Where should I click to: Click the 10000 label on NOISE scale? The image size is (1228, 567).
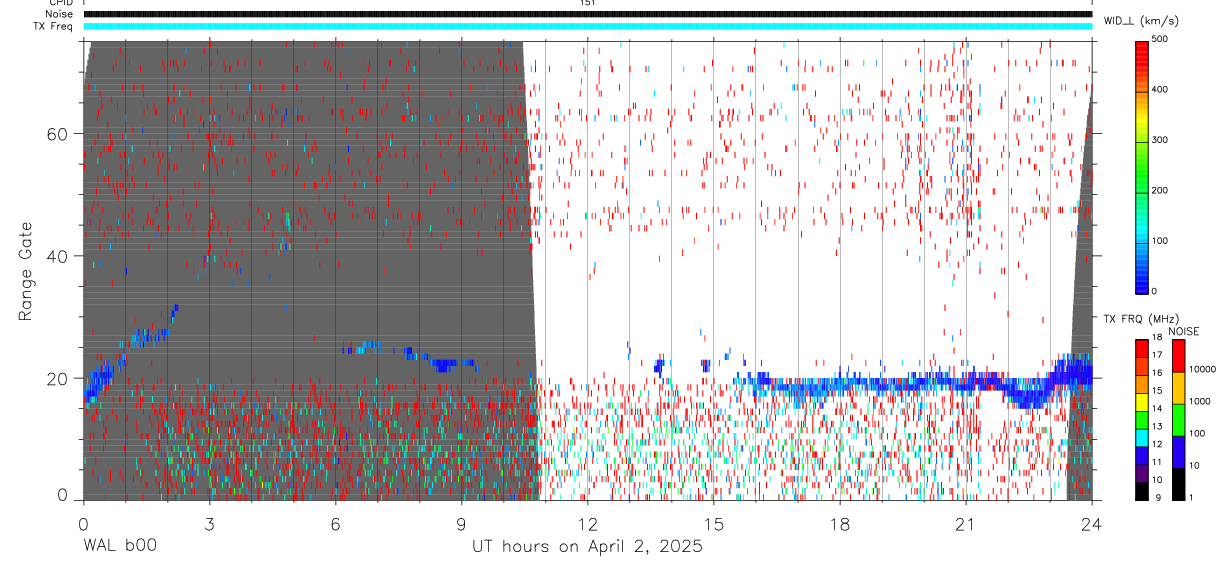click(x=1203, y=370)
